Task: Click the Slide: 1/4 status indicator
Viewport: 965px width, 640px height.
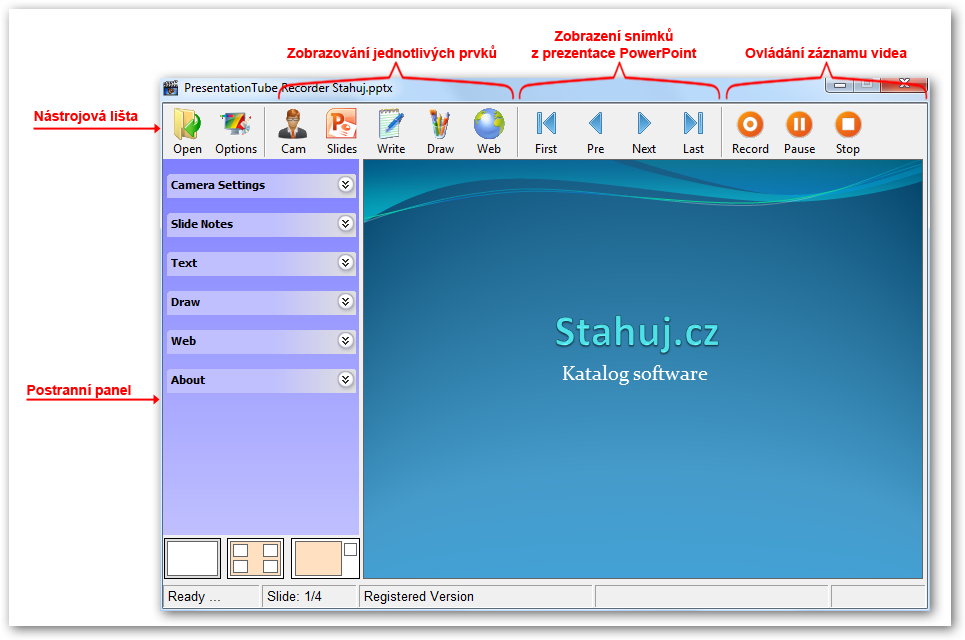Action: click(x=294, y=596)
